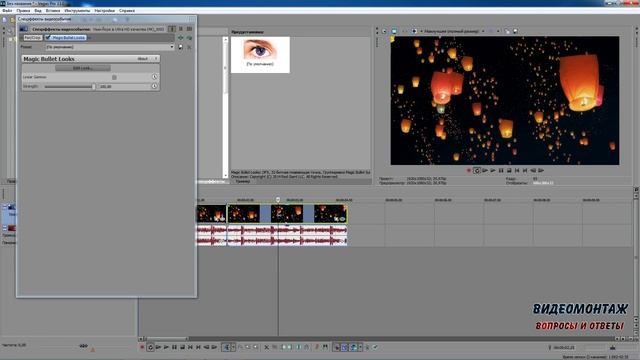Remove selected plug-in from the chain

[x=189, y=38]
